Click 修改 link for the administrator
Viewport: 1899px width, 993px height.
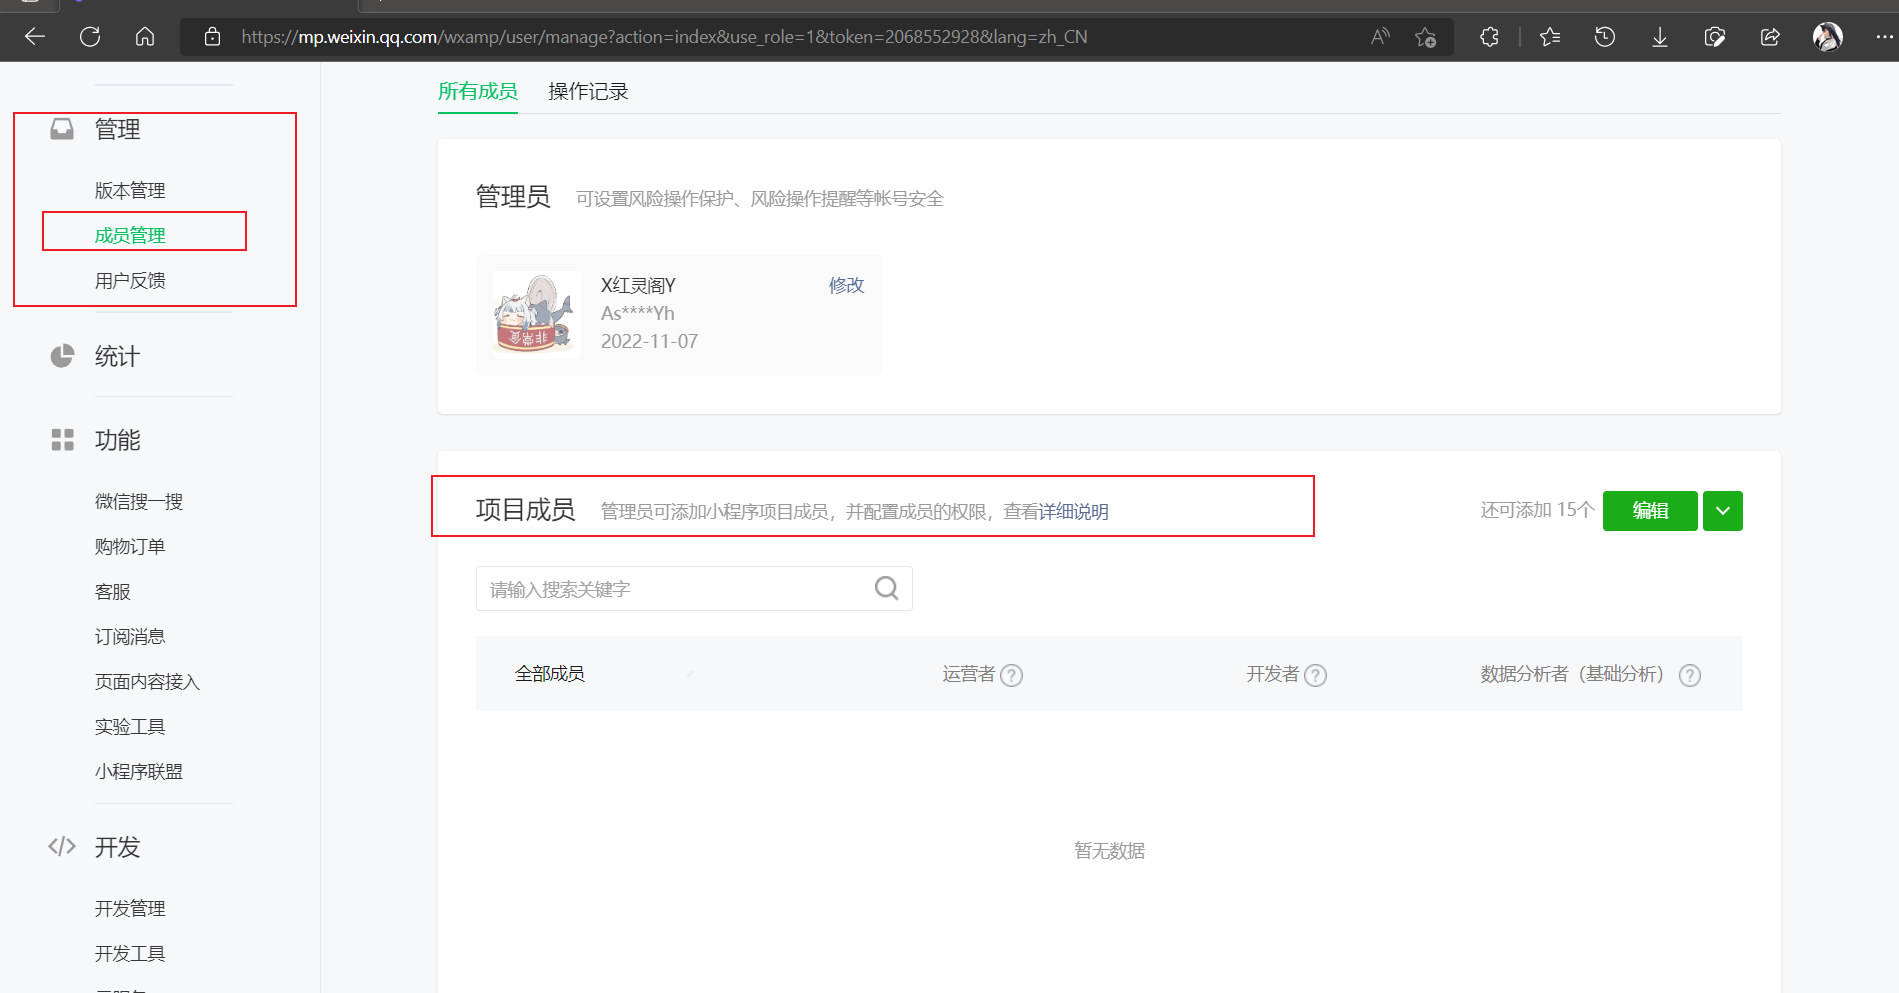point(846,285)
